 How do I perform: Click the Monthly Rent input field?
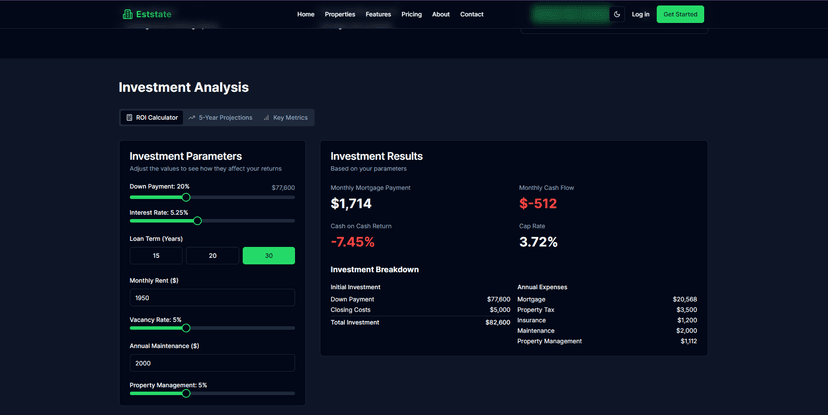click(x=212, y=298)
